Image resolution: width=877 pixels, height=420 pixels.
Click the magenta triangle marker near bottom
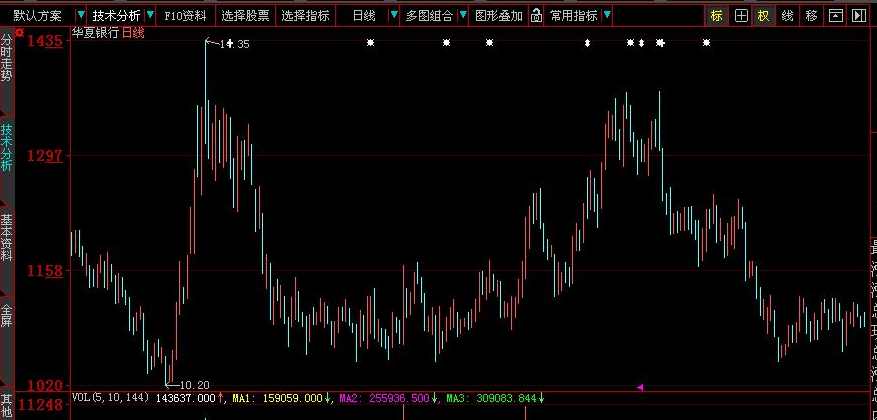[640, 387]
